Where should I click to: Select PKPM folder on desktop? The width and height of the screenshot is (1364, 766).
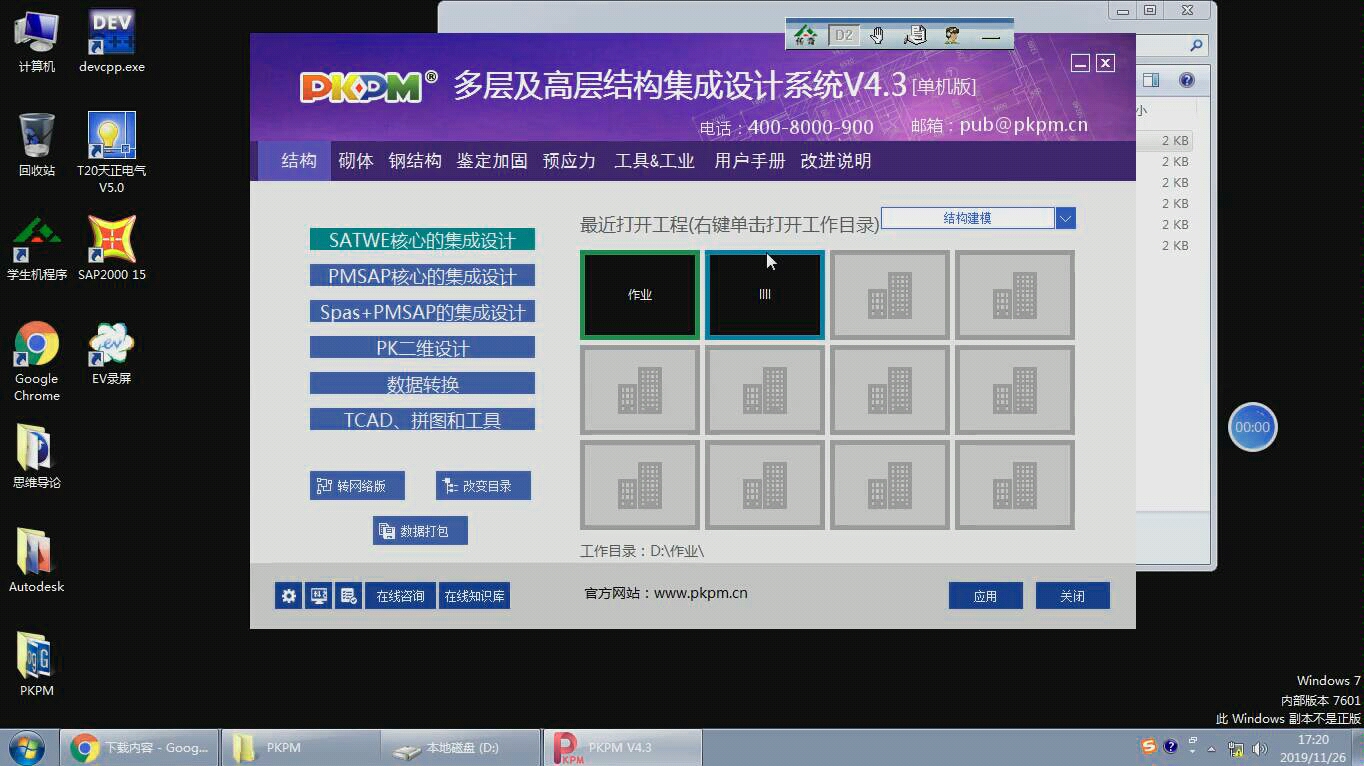(x=37, y=664)
